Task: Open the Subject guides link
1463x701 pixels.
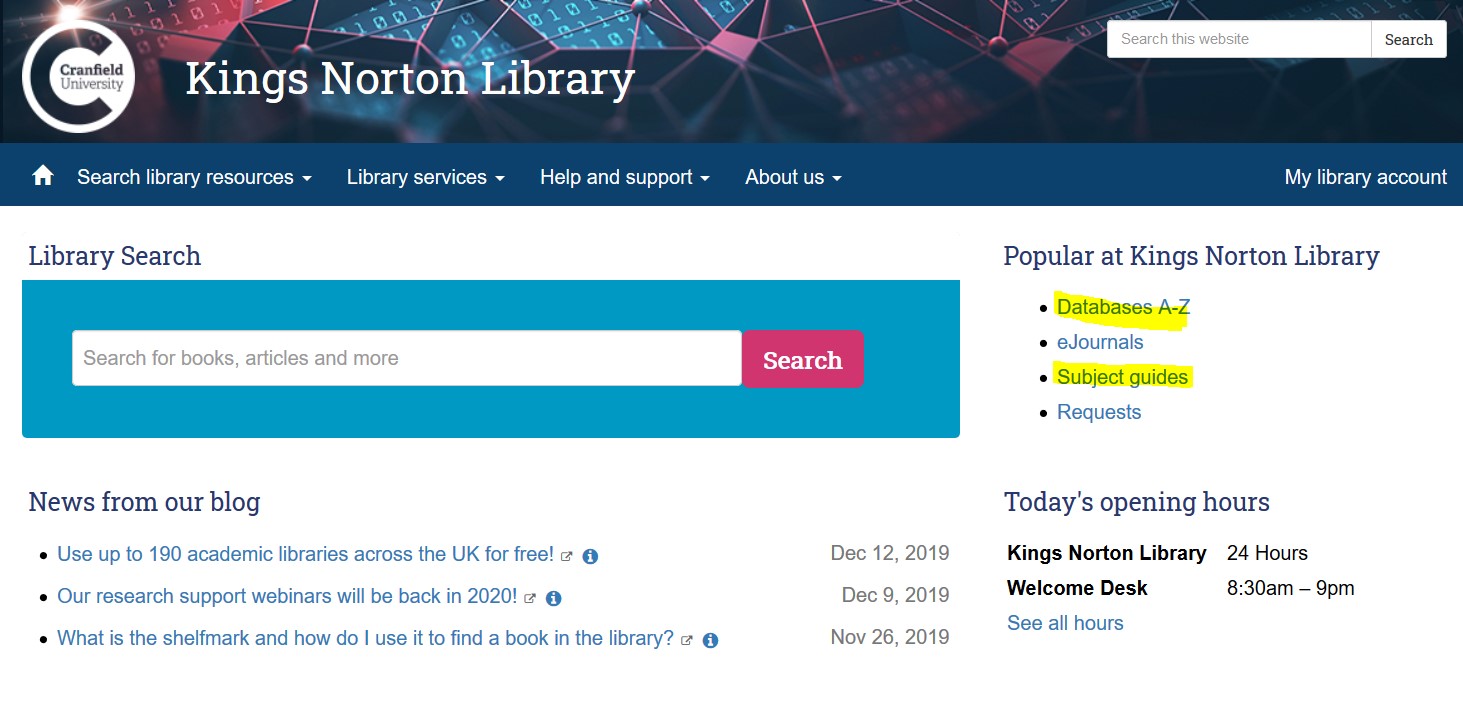Action: pos(1122,377)
